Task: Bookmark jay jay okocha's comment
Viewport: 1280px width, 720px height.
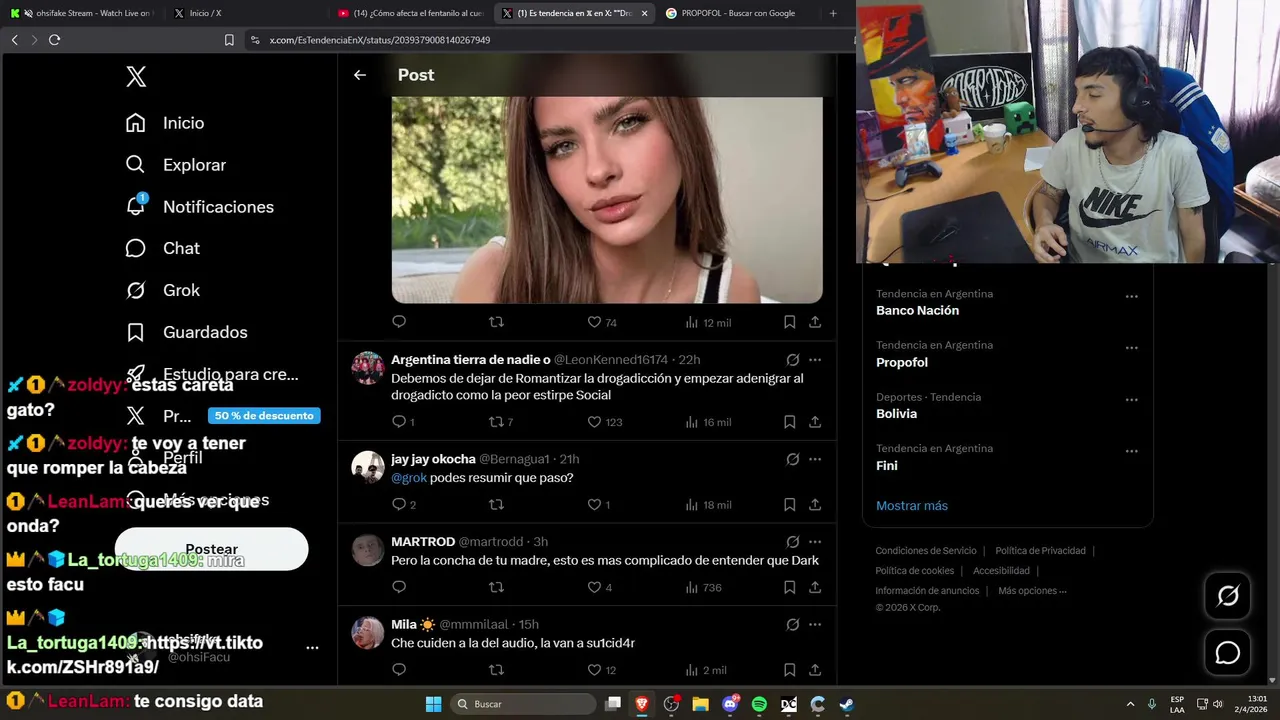Action: click(x=789, y=505)
